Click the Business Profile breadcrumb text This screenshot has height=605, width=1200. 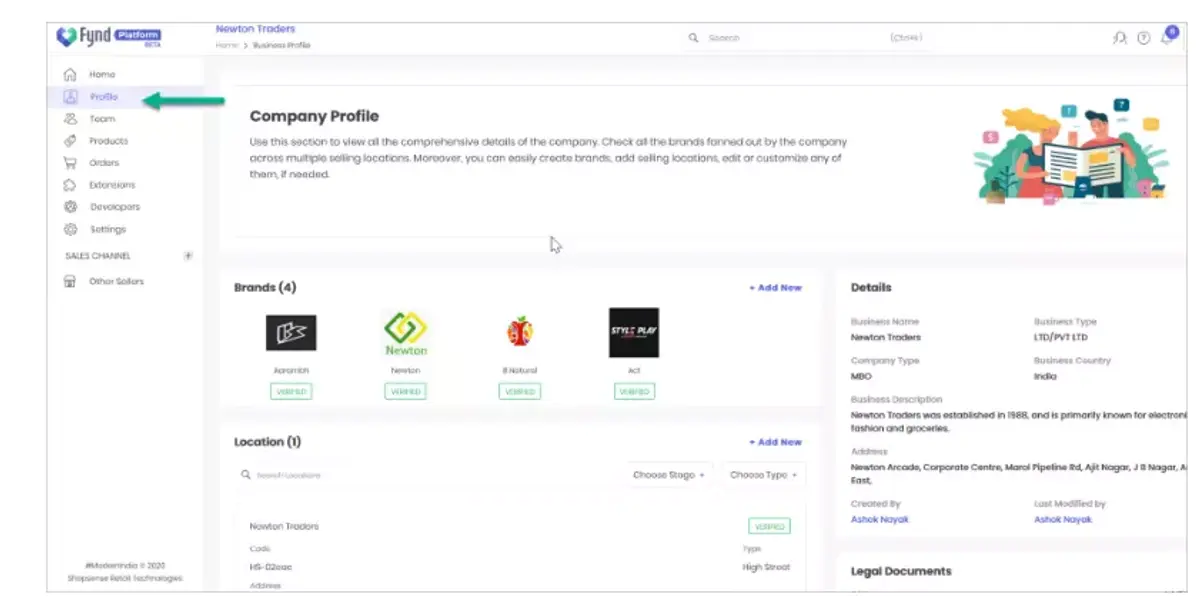point(282,46)
